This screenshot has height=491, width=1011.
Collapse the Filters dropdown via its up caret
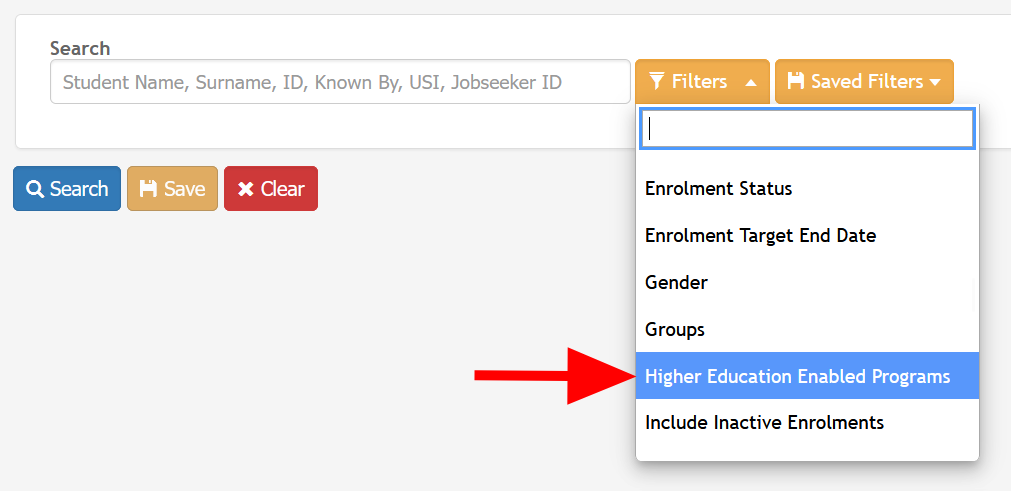click(751, 82)
